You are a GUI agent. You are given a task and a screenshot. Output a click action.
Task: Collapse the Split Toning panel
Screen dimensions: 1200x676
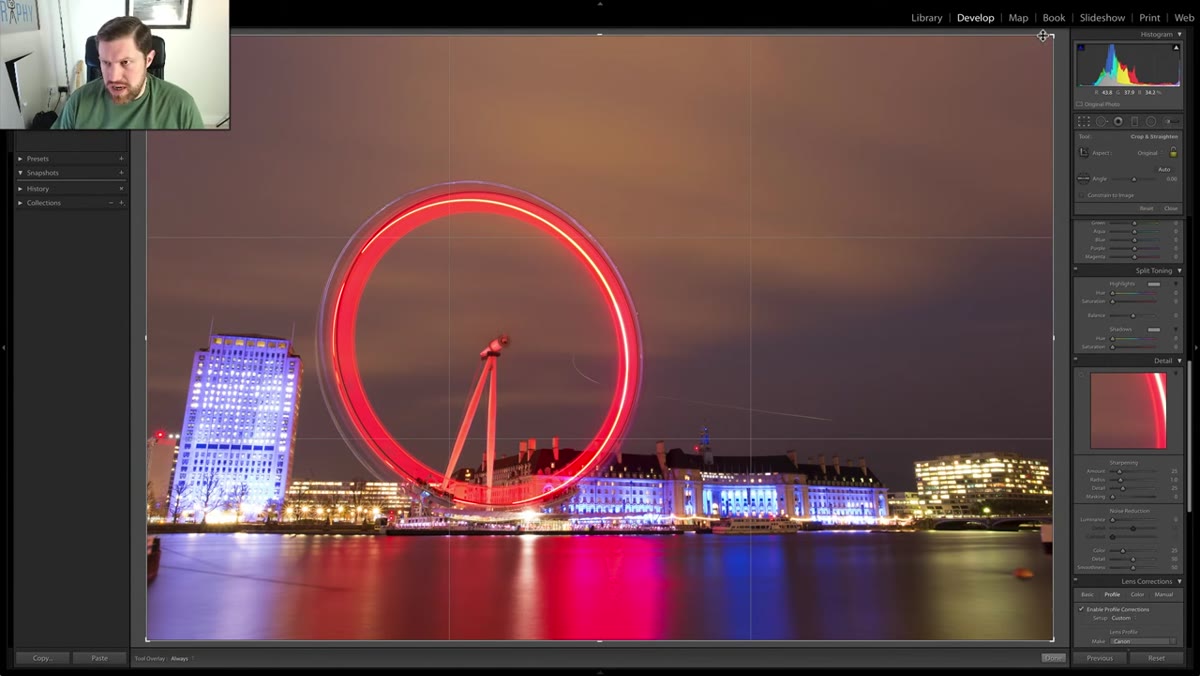pyautogui.click(x=1179, y=270)
